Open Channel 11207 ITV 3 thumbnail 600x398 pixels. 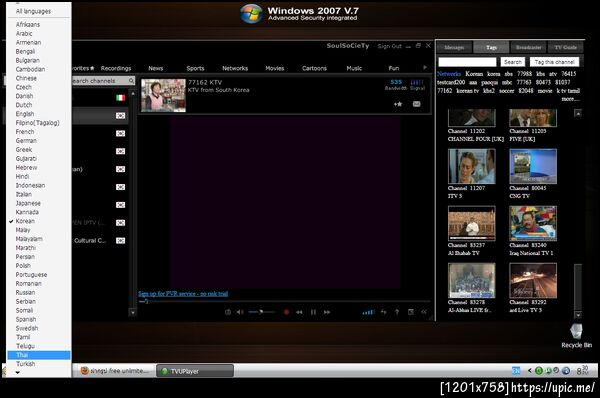471,166
